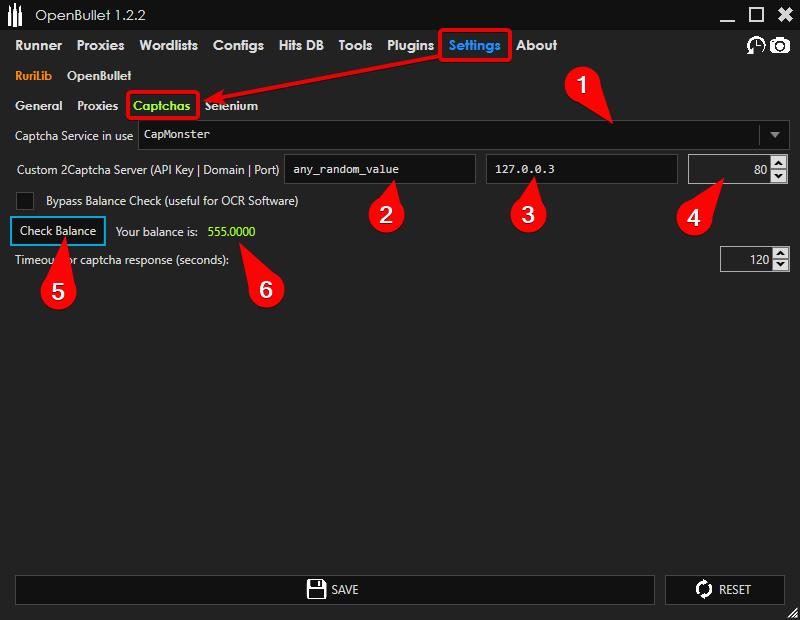Maximize the OpenBullet window
The image size is (800, 620).
(x=756, y=14)
